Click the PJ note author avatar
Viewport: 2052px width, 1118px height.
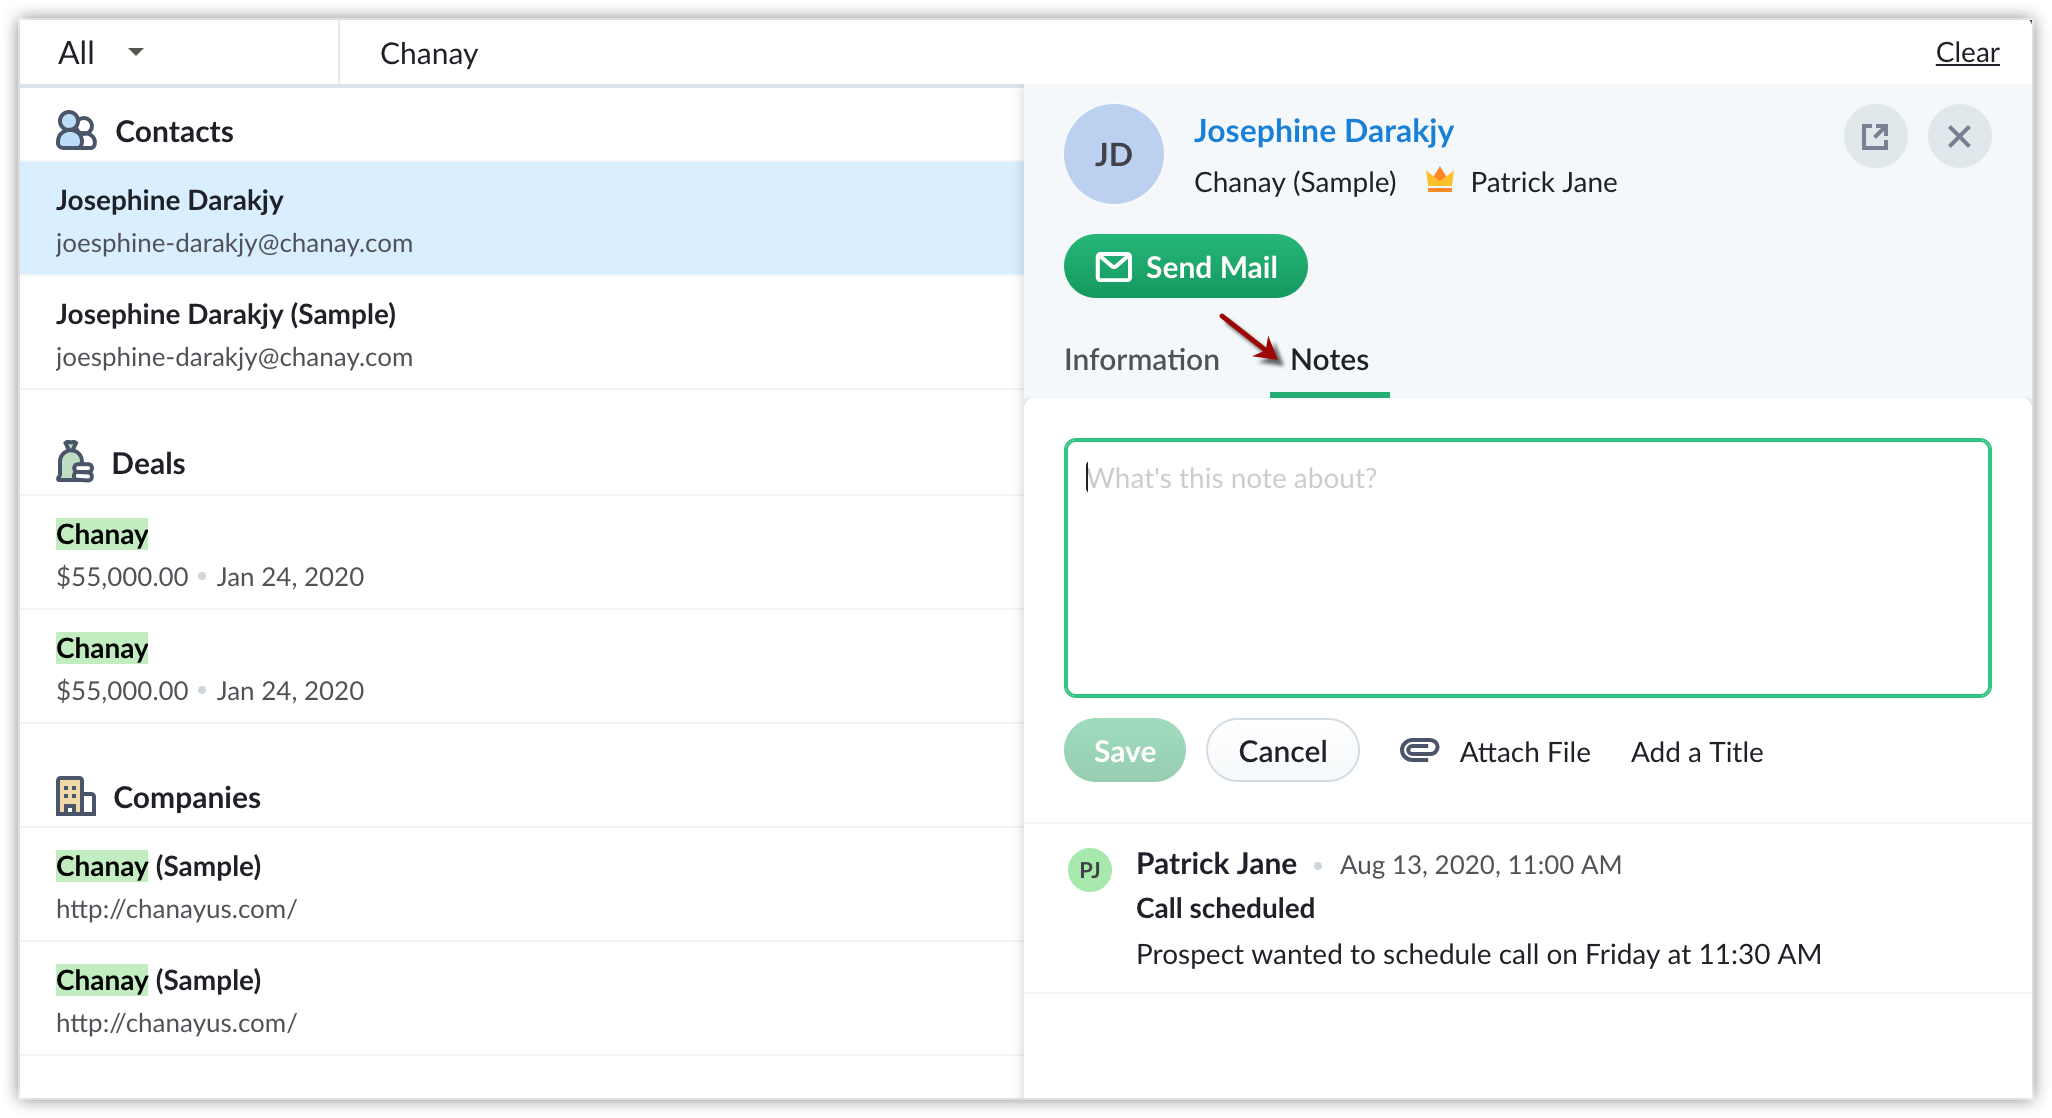(x=1090, y=869)
